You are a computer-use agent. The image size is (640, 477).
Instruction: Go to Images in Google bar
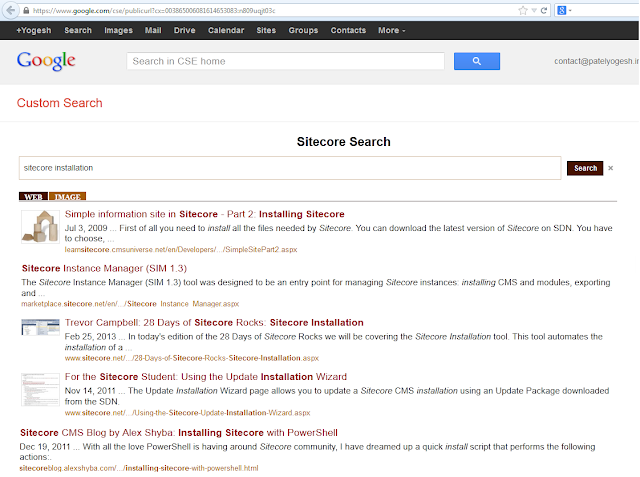point(118,30)
